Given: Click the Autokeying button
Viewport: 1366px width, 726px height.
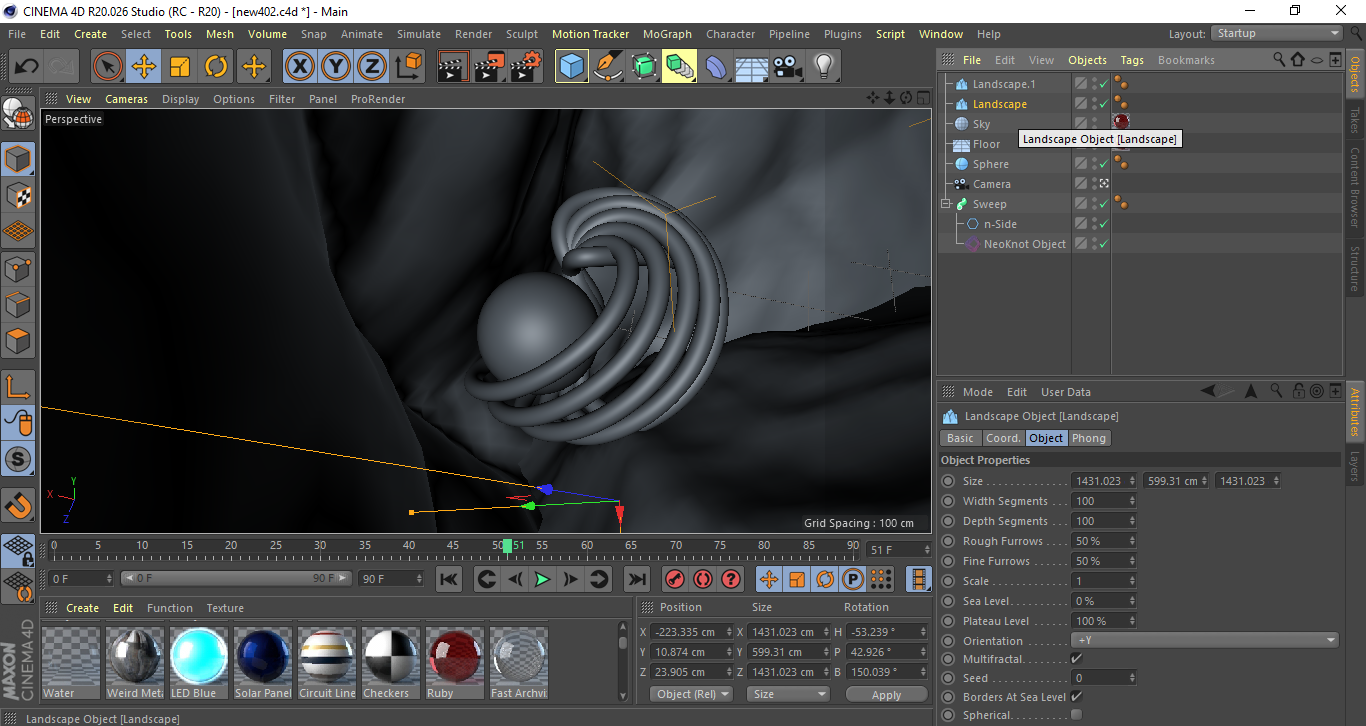Looking at the screenshot, I should point(703,579).
